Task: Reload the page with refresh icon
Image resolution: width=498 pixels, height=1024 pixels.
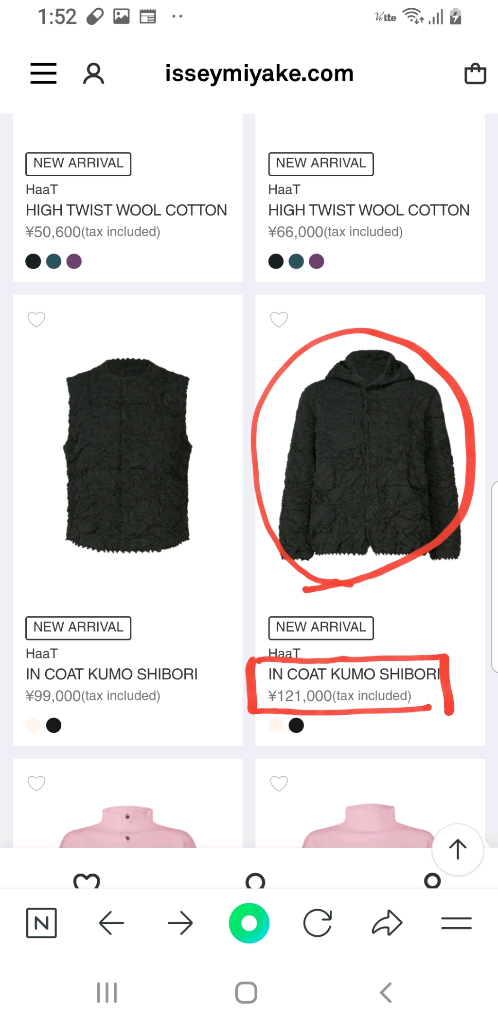Action: [318, 923]
